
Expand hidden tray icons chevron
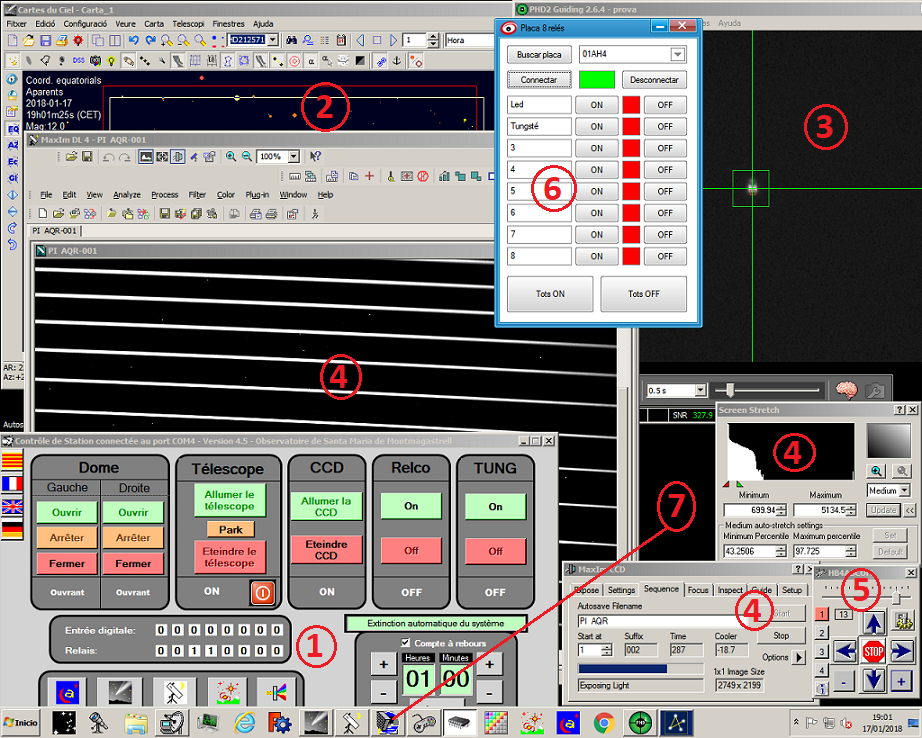pos(796,722)
